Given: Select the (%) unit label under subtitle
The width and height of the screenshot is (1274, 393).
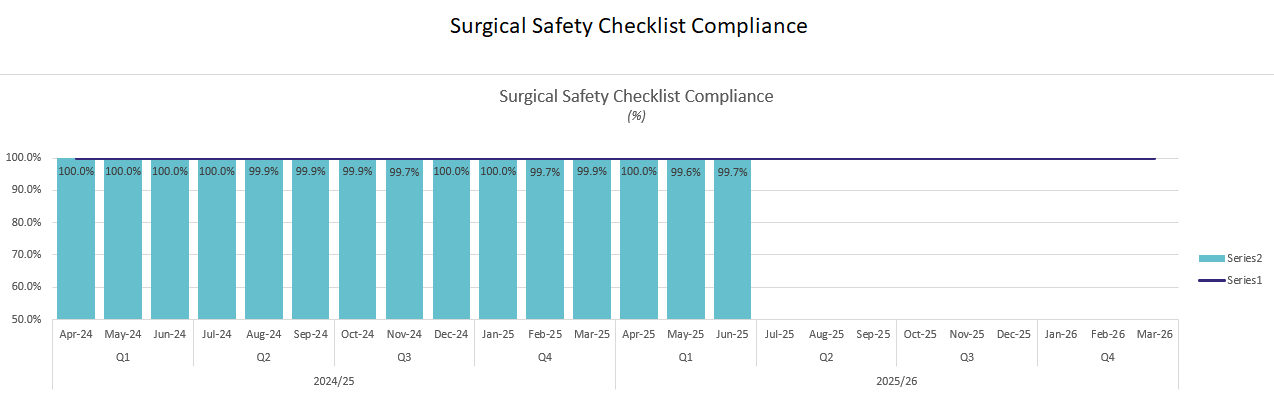Looking at the screenshot, I should 636,115.
